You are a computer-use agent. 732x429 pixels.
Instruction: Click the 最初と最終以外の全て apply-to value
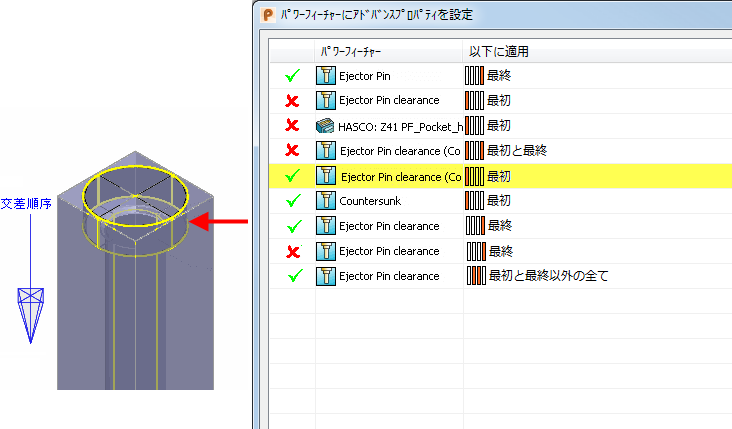tap(549, 276)
